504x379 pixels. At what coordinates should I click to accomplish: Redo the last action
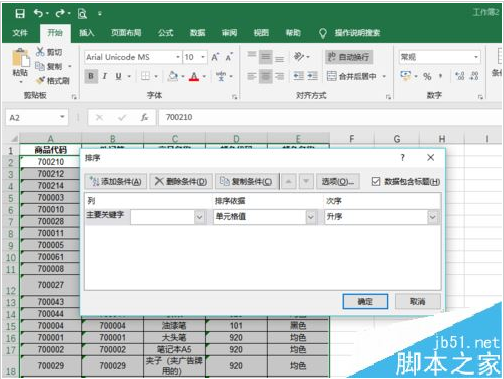tap(60, 13)
